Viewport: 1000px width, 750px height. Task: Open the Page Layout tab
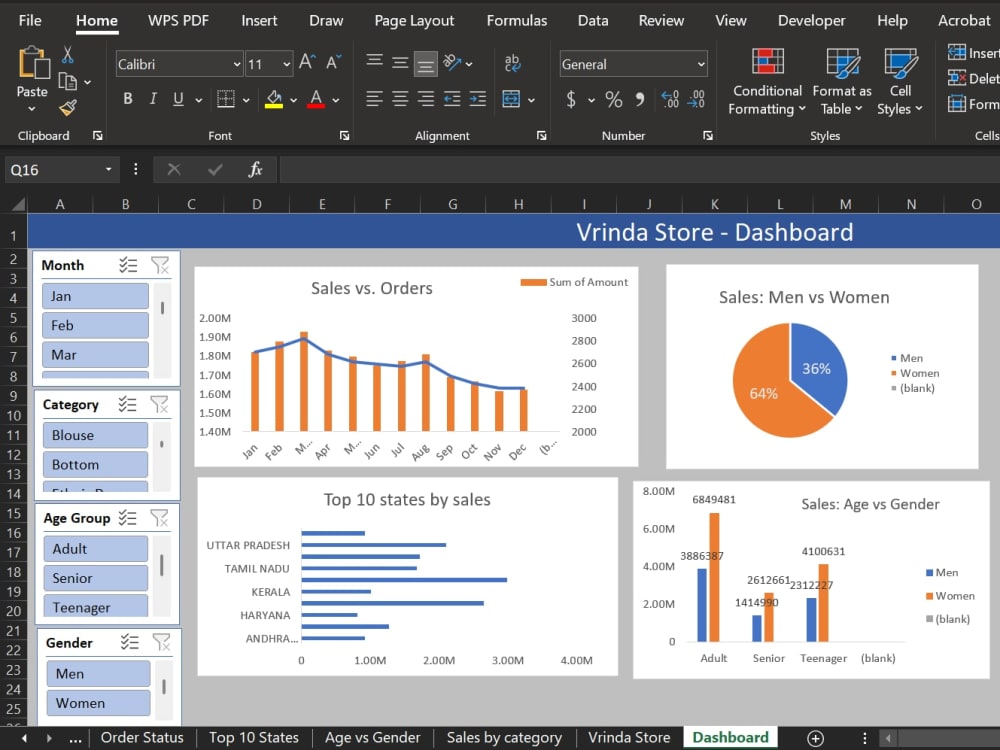(414, 20)
